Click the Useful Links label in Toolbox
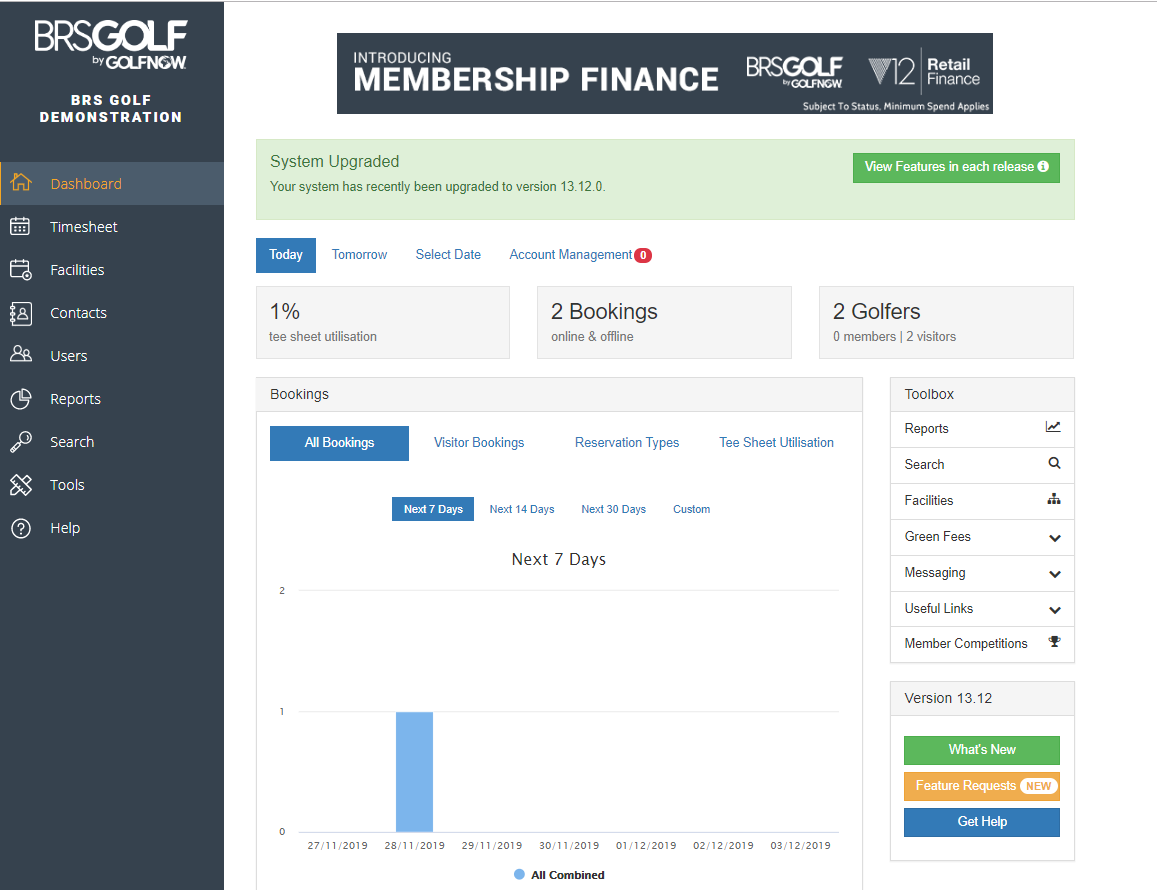1157x890 pixels. (x=939, y=608)
